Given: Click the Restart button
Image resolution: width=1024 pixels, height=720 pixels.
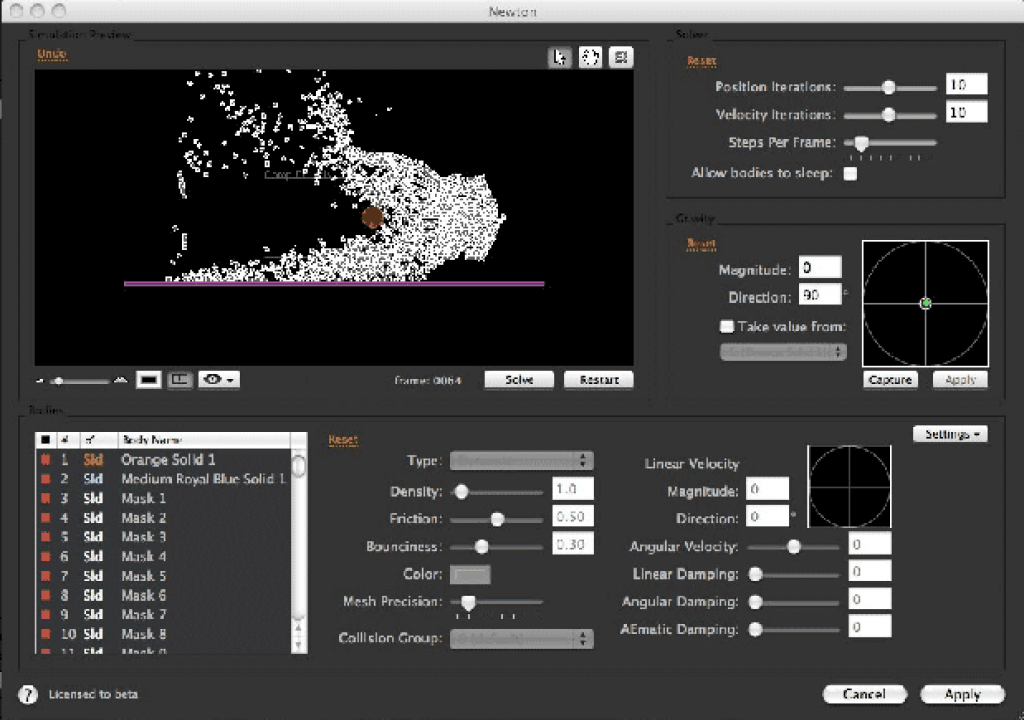Looking at the screenshot, I should coord(599,380).
